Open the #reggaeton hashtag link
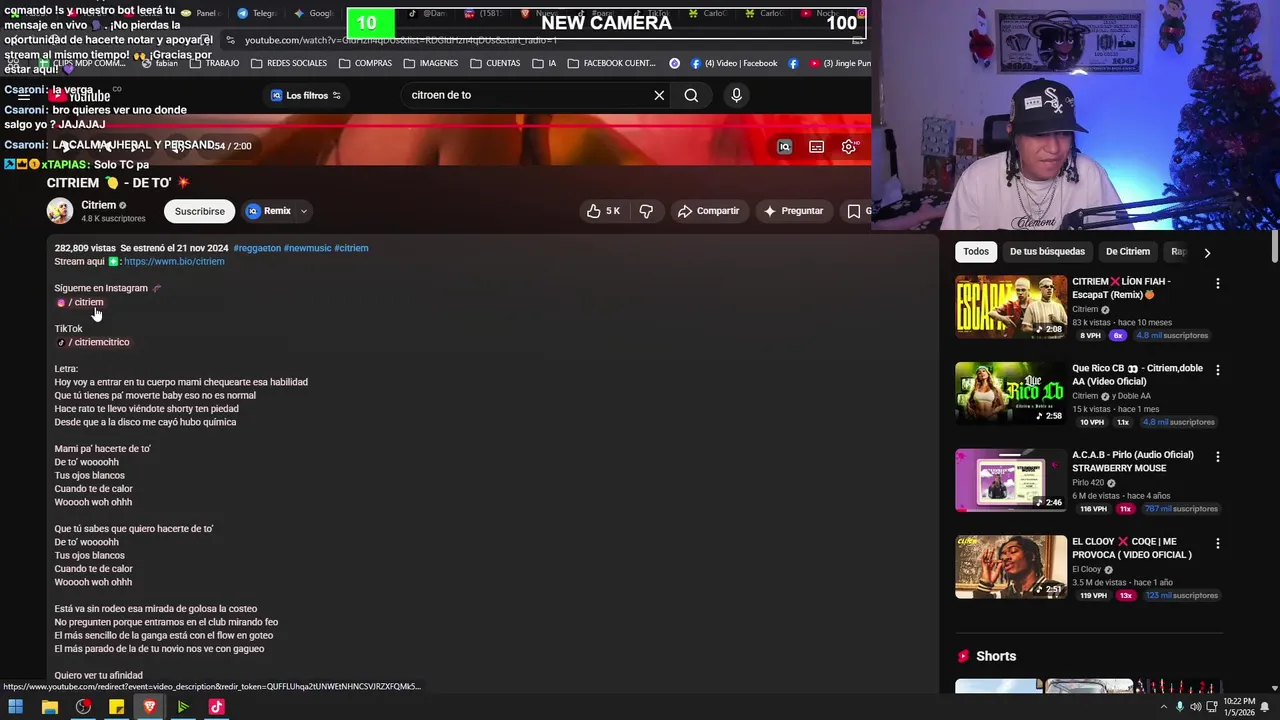The height and width of the screenshot is (720, 1280). 257,248
